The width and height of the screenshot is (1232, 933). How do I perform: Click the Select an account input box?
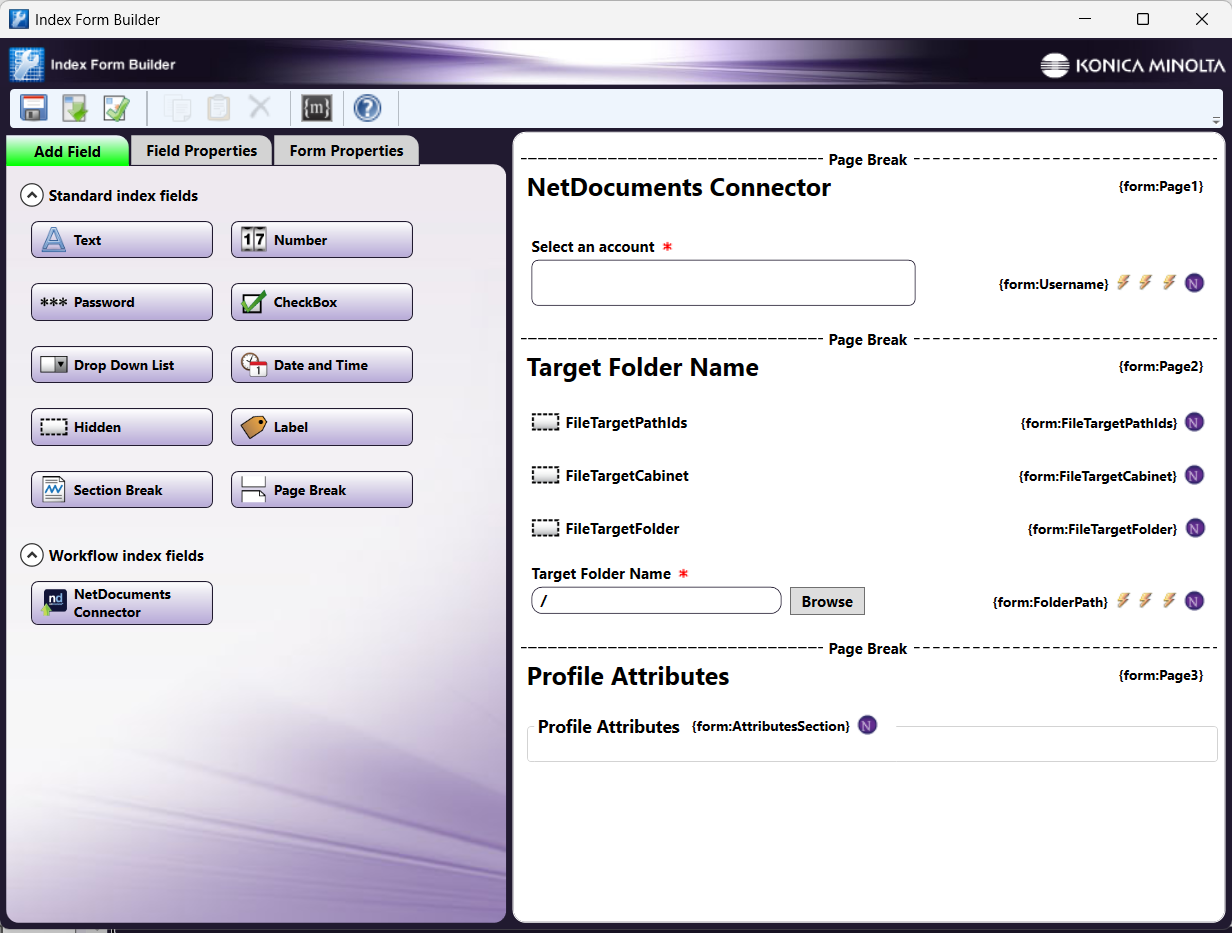(x=723, y=283)
